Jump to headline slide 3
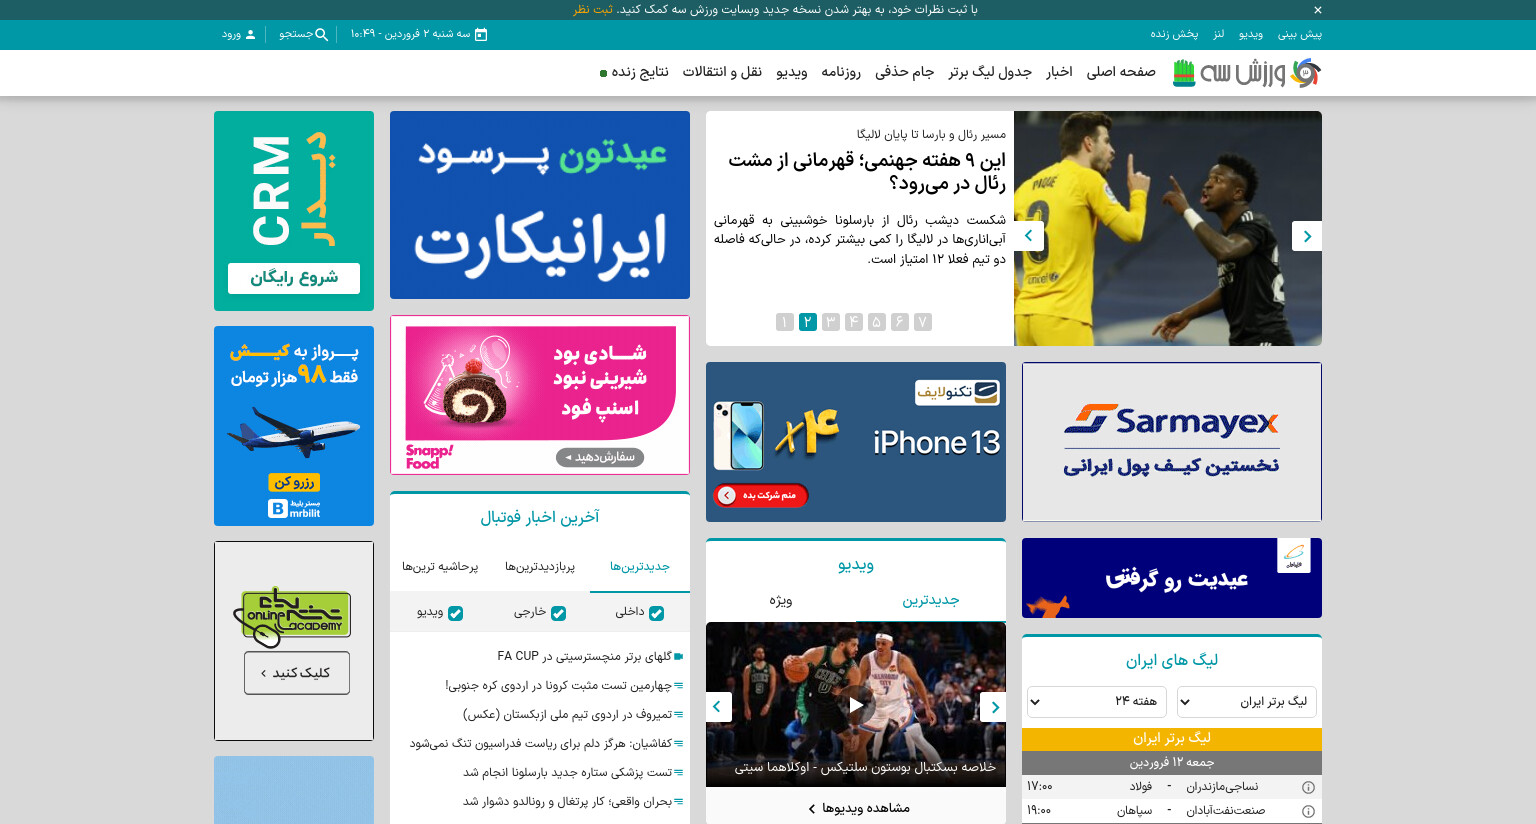The width and height of the screenshot is (1536, 824). (831, 322)
